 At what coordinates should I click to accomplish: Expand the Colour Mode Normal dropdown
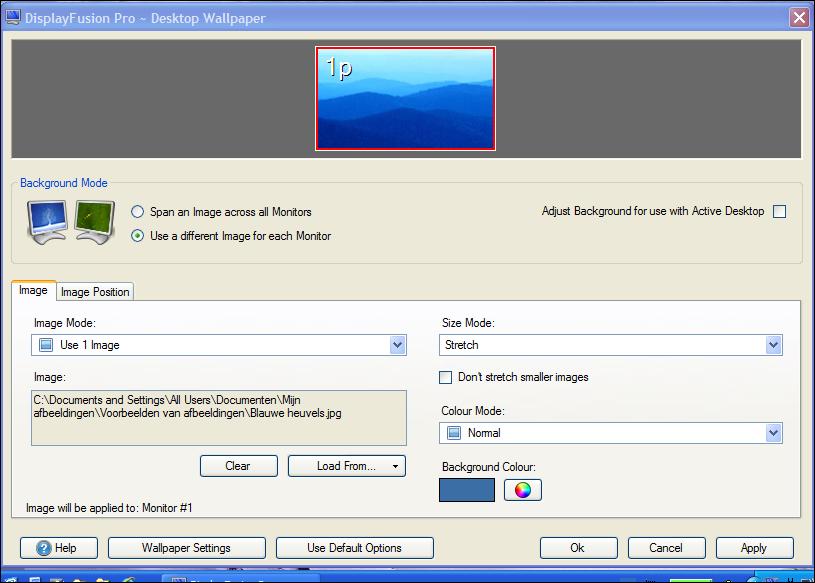tap(773, 433)
